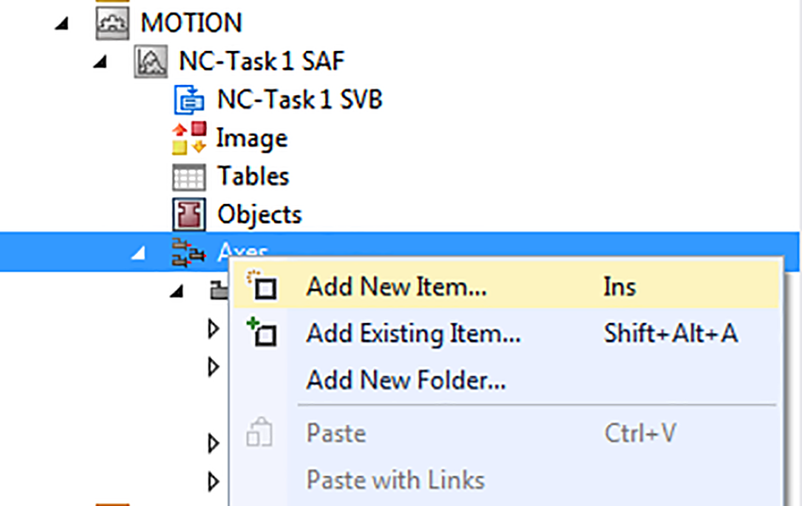Click the Add Existing Item icon

pyautogui.click(x=261, y=333)
